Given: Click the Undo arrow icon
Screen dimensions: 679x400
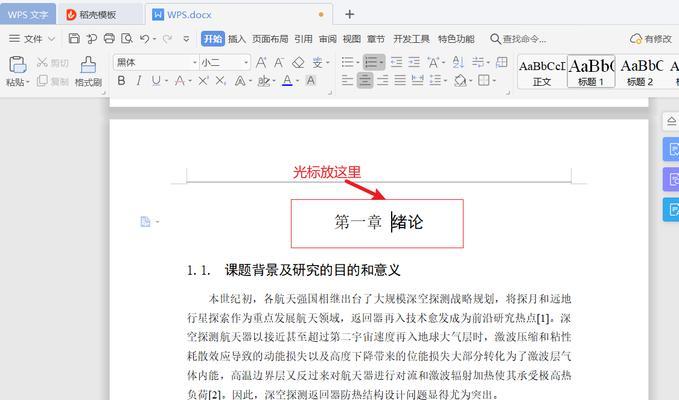Looking at the screenshot, I should point(145,39).
